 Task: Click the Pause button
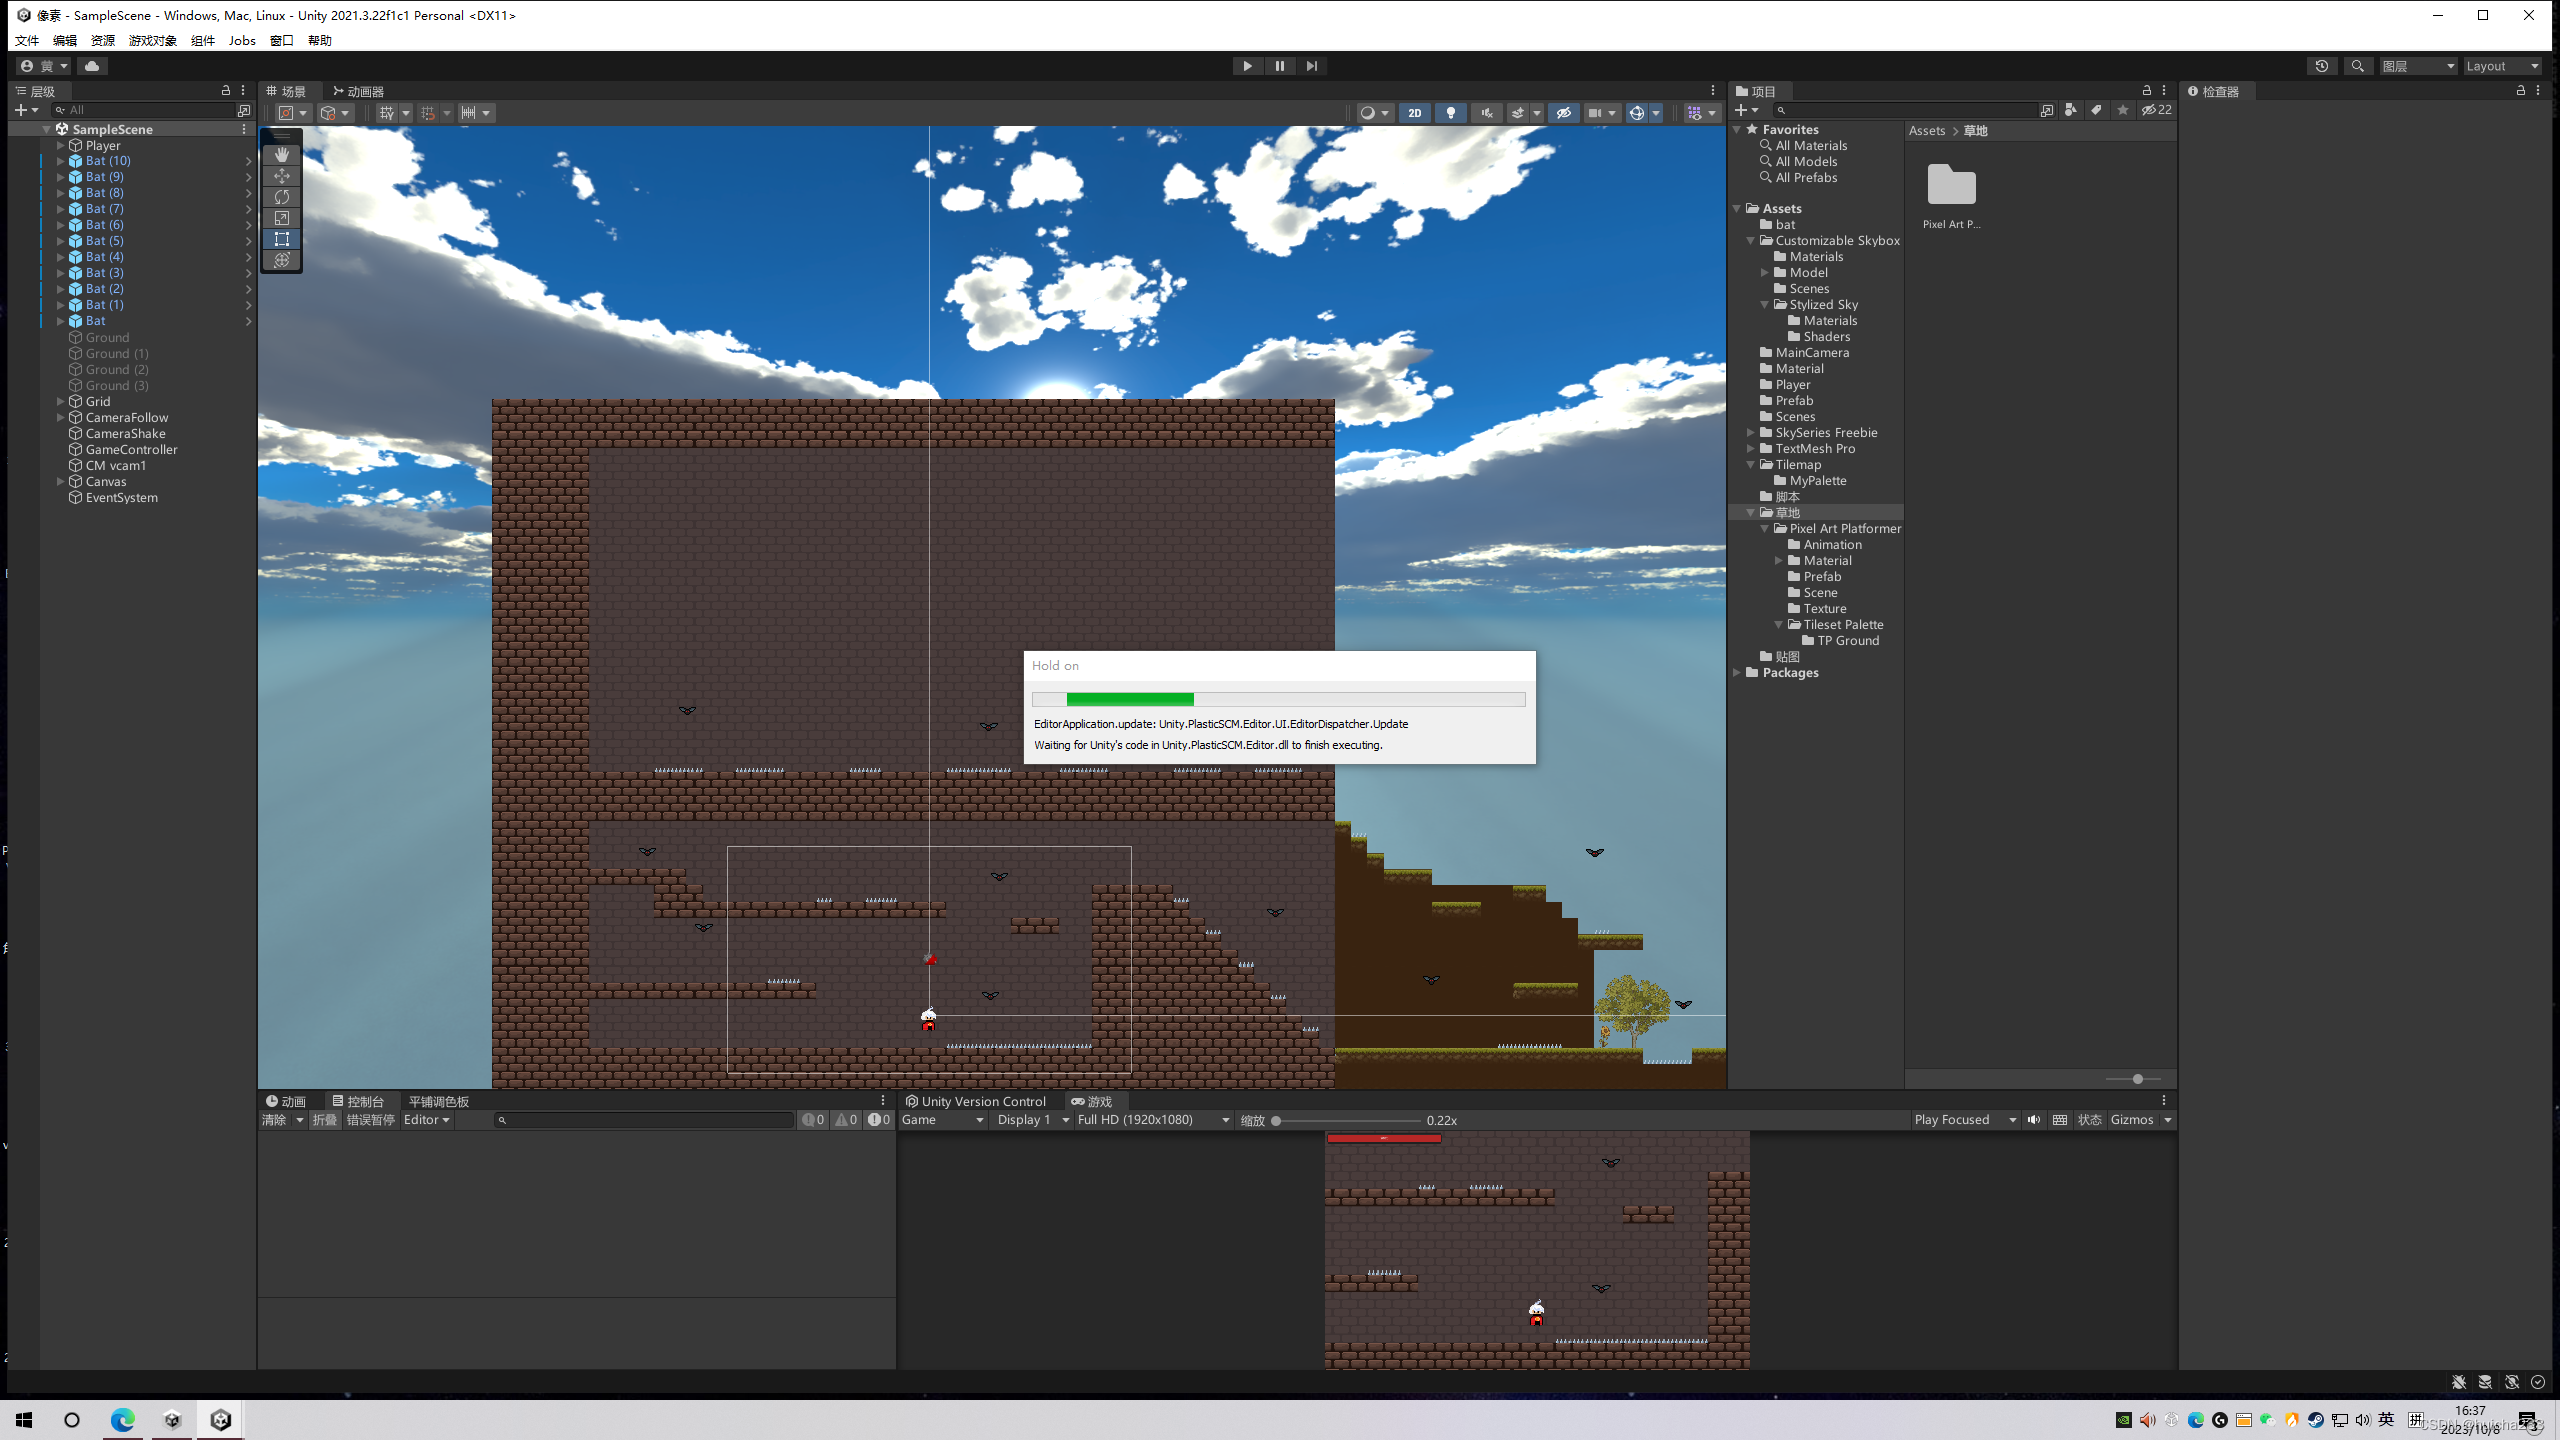[1279, 66]
